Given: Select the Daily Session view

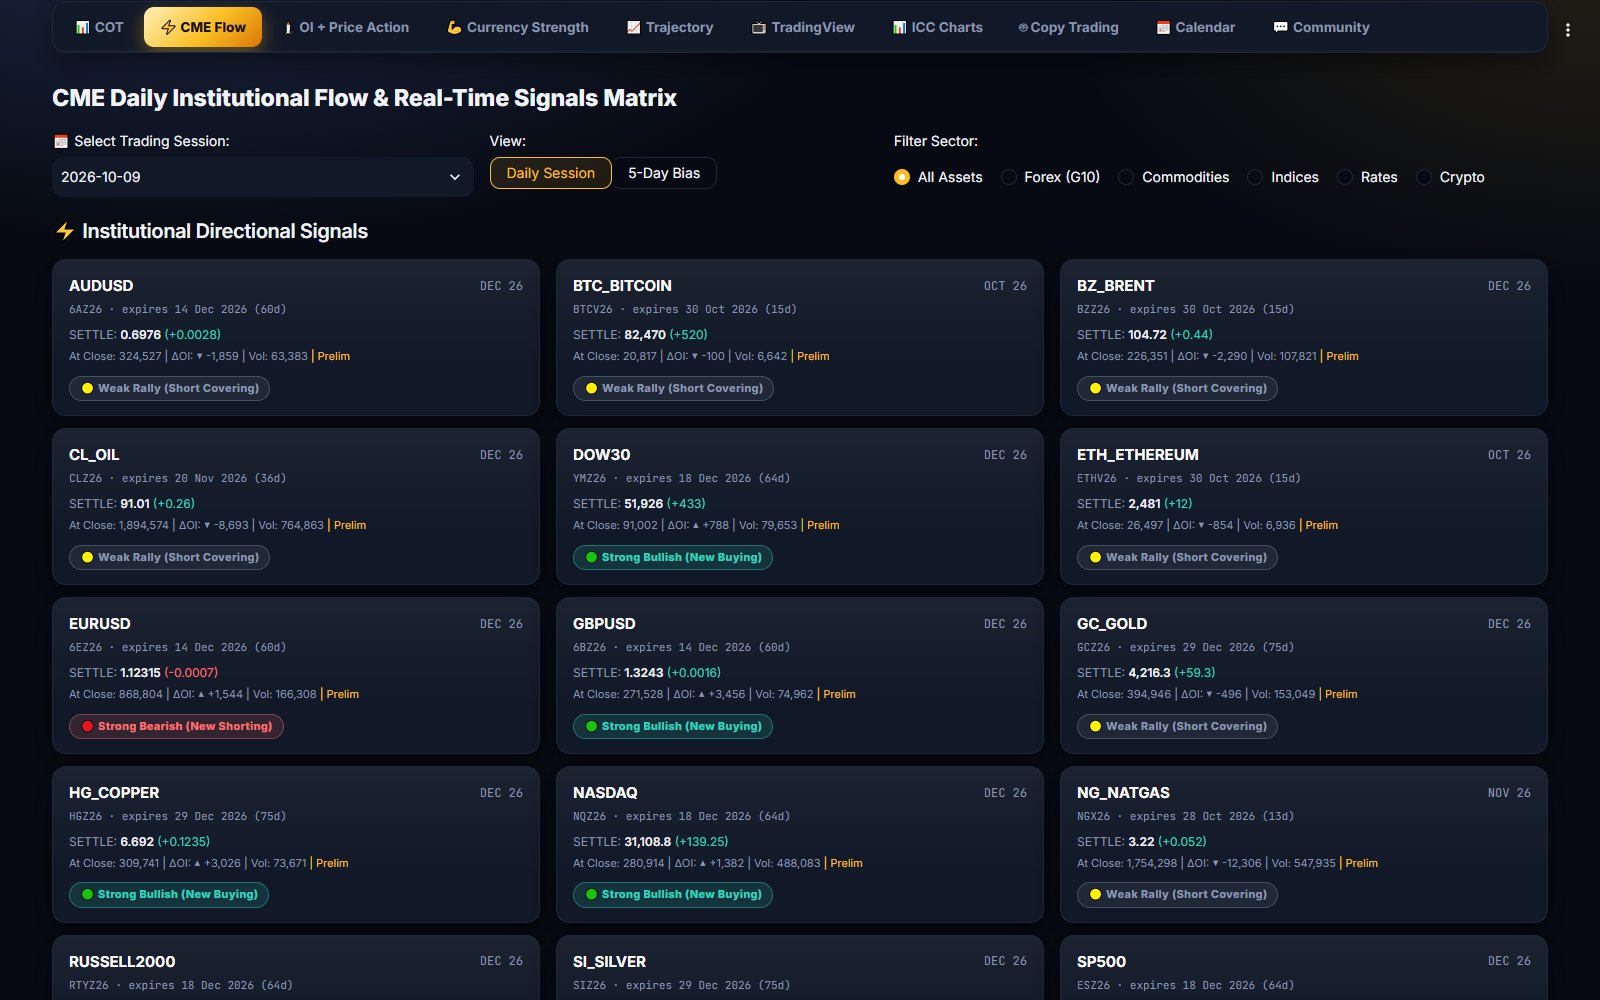Looking at the screenshot, I should click(x=550, y=173).
